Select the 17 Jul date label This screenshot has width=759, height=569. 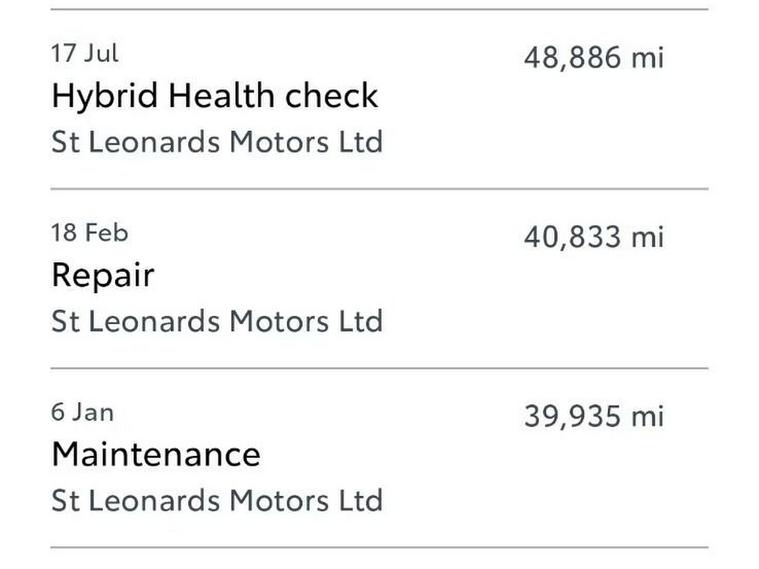85,53
